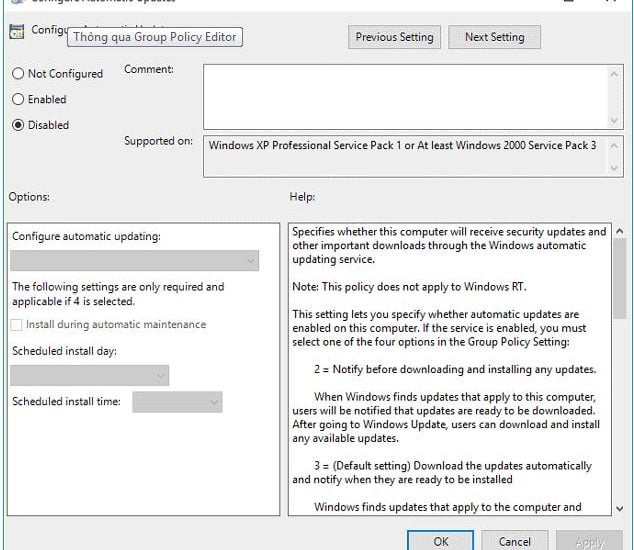Jump to Next Setting
The height and width of the screenshot is (550, 634).
pos(494,38)
